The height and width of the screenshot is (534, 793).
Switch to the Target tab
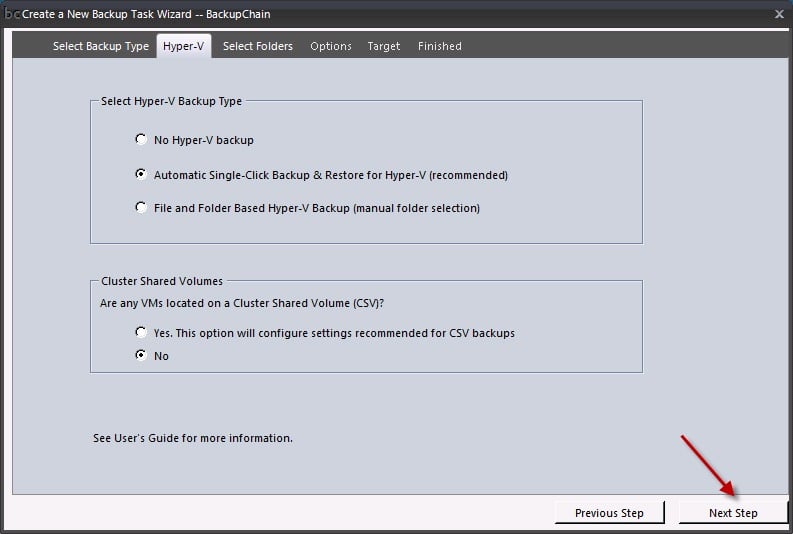(x=384, y=46)
